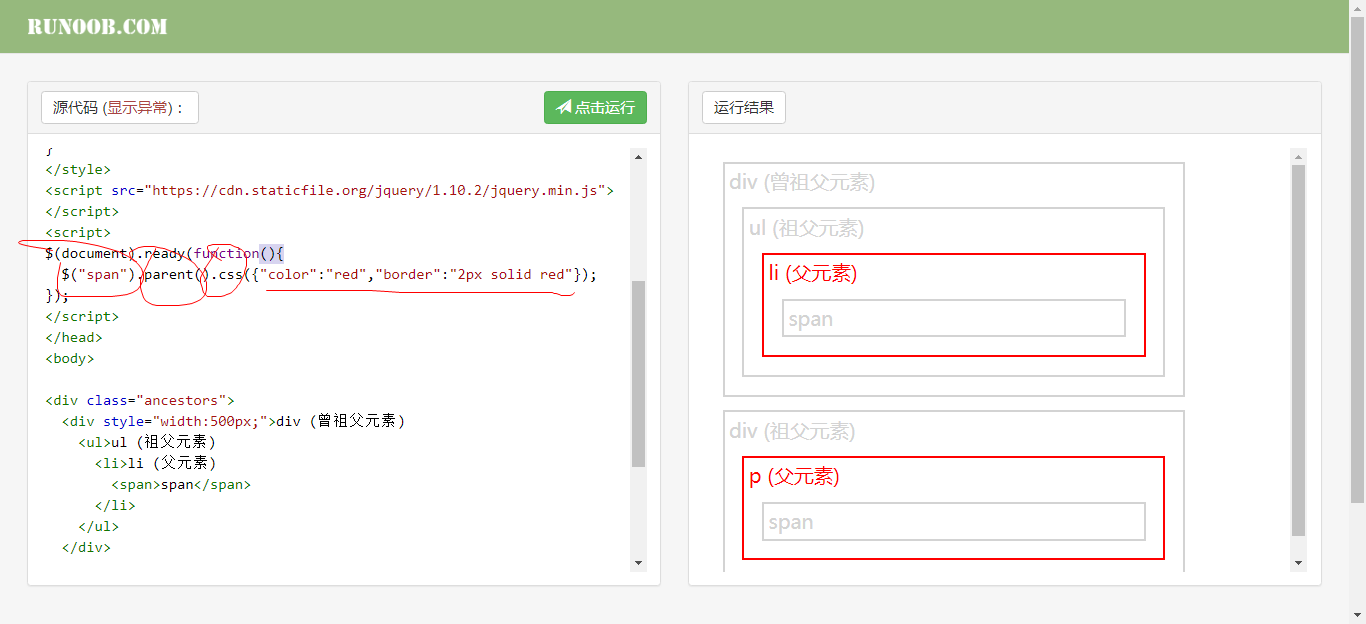1366x624 pixels.
Task: Click ul (祖父元素) text in result
Action: (x=806, y=228)
